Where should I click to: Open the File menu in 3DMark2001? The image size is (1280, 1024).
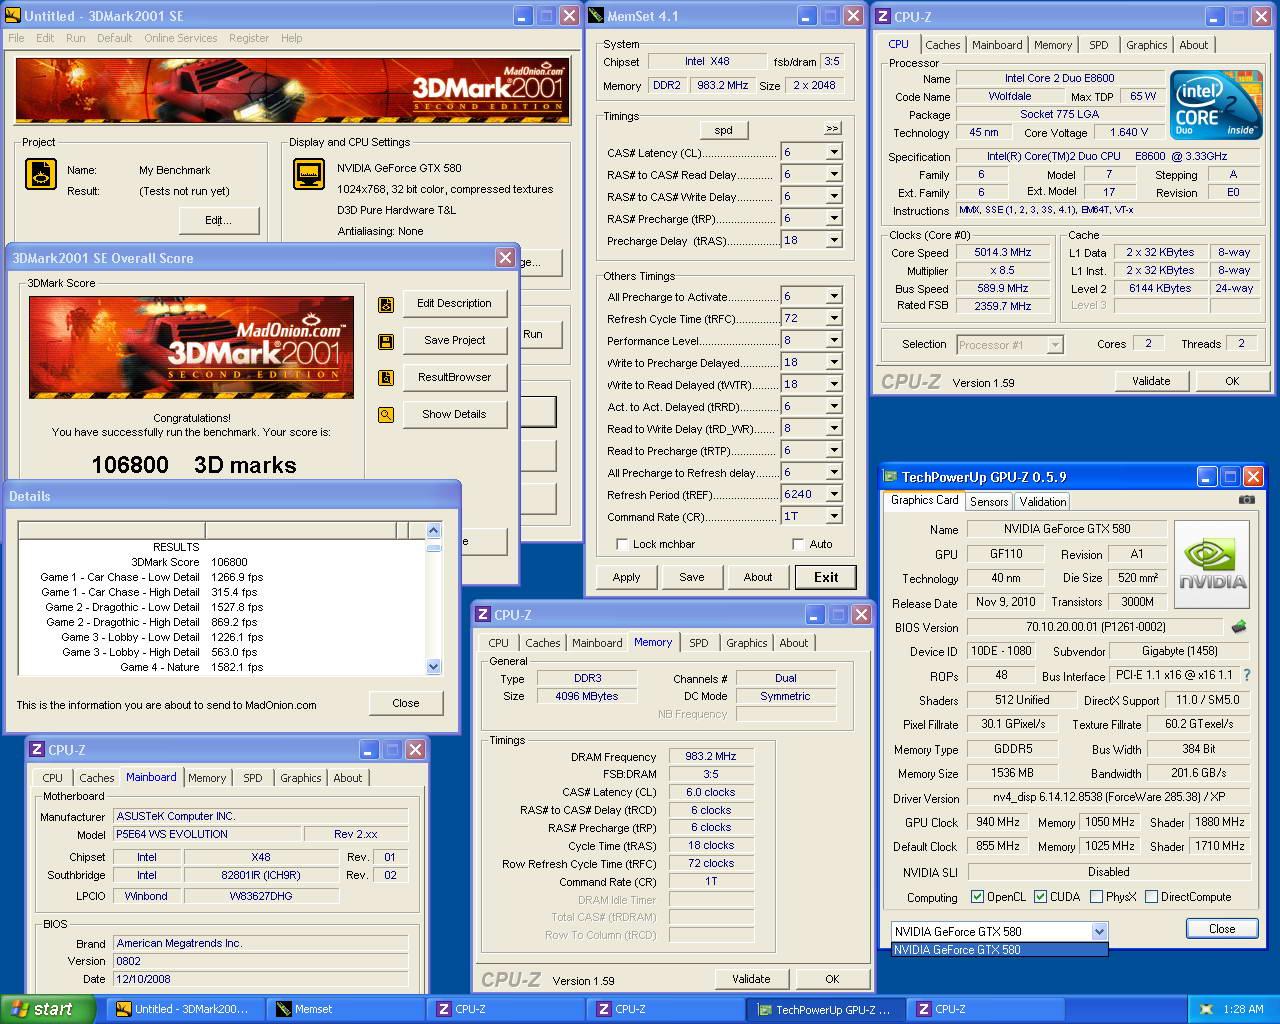pyautogui.click(x=16, y=38)
